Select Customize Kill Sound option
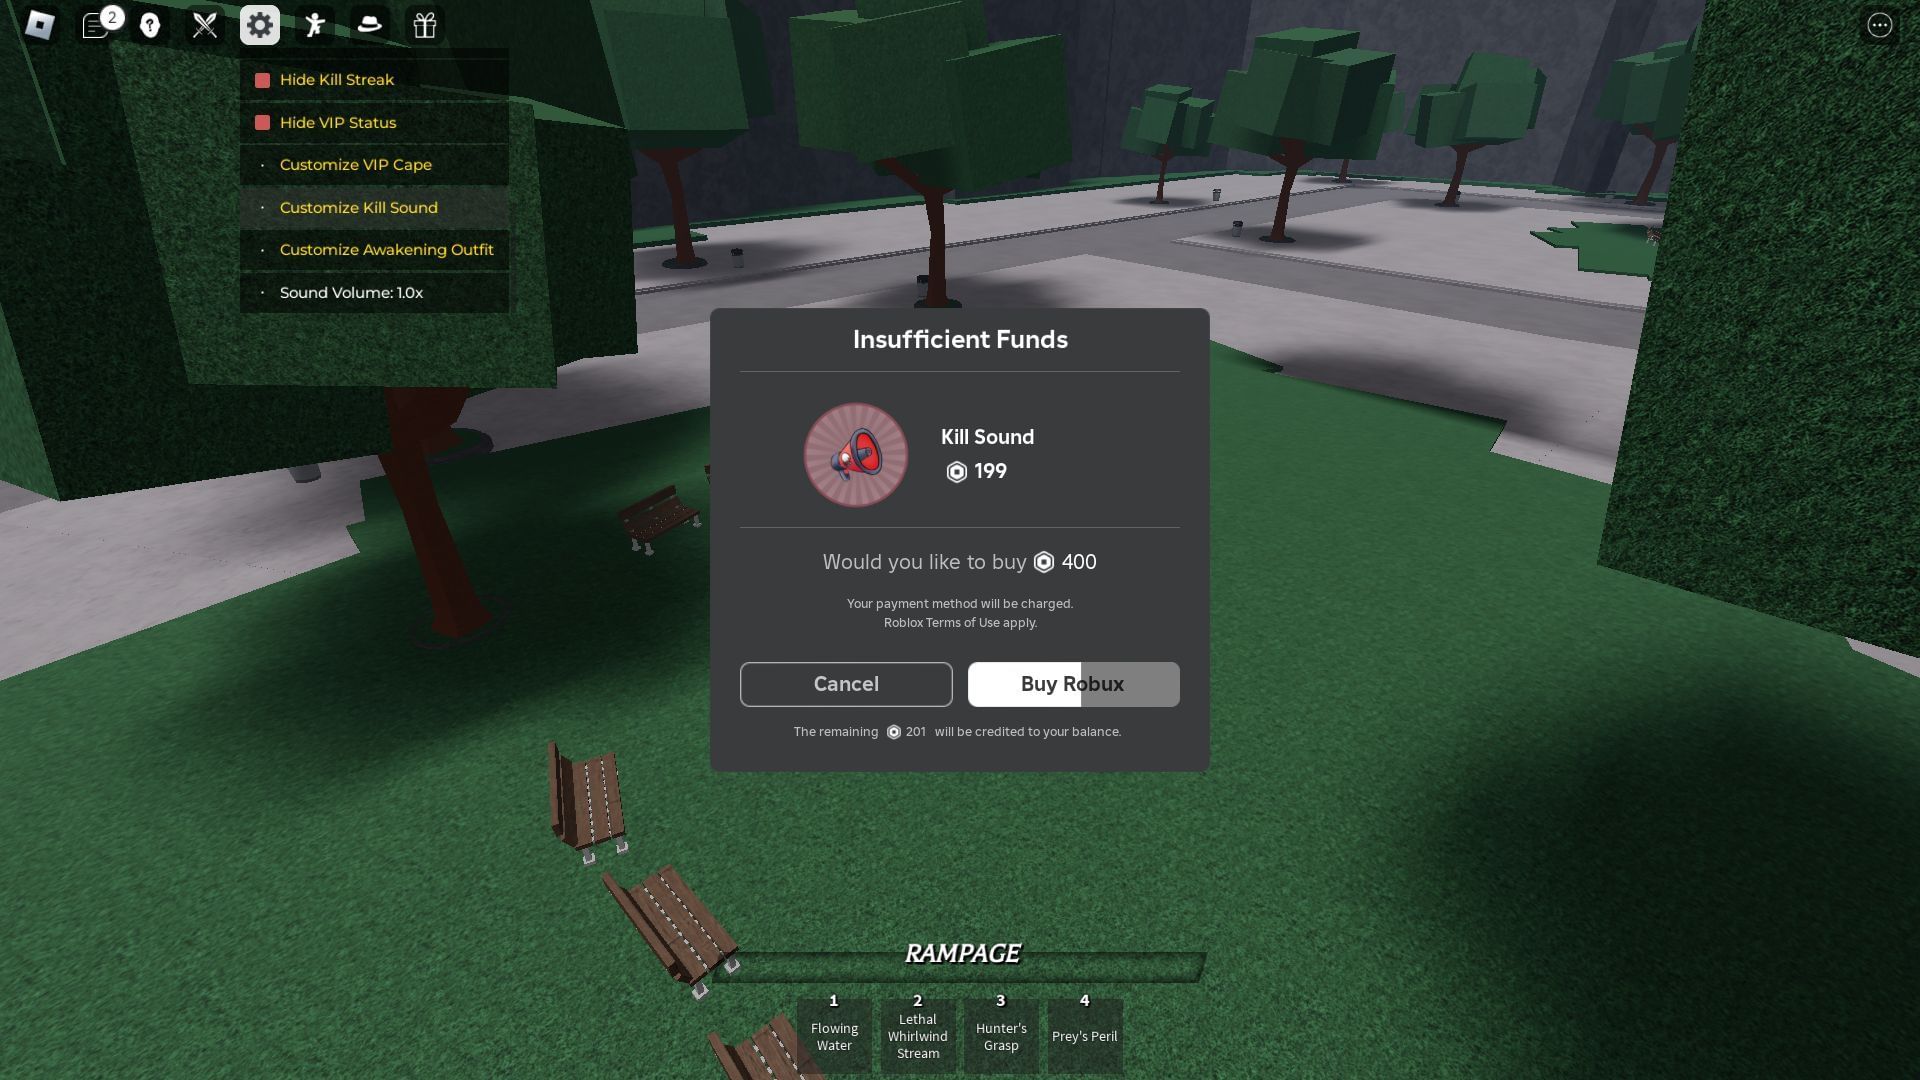Screen dimensions: 1920x1080 pos(359,207)
